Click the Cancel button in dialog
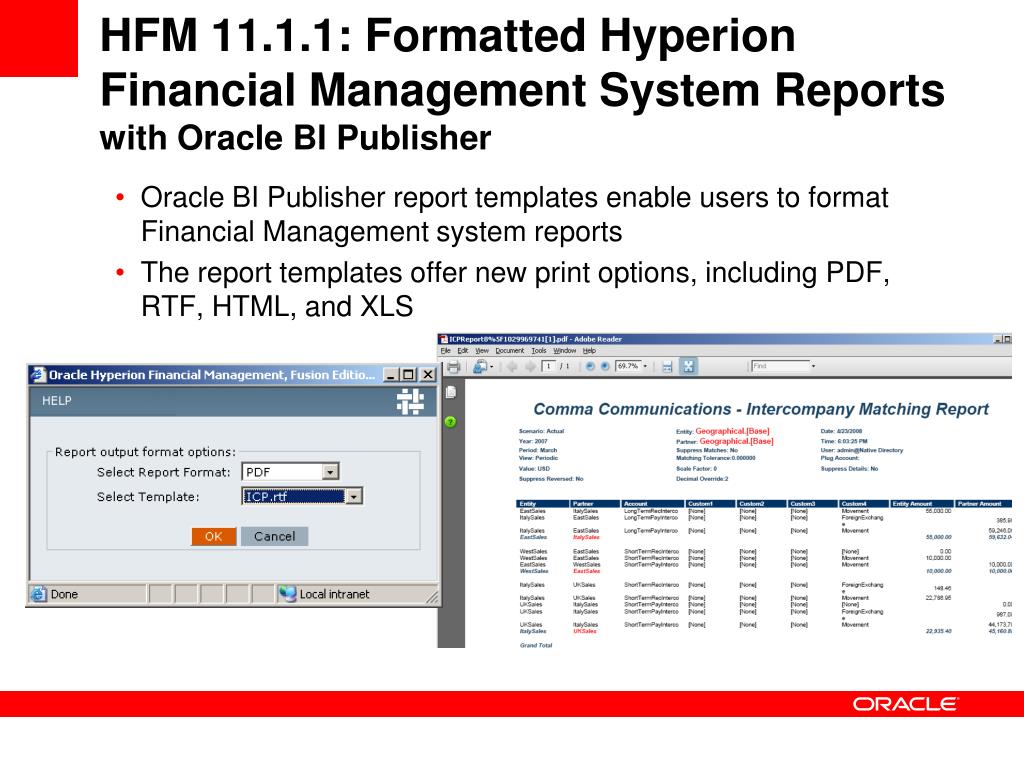Image resolution: width=1024 pixels, height=768 pixels. pos(274,536)
